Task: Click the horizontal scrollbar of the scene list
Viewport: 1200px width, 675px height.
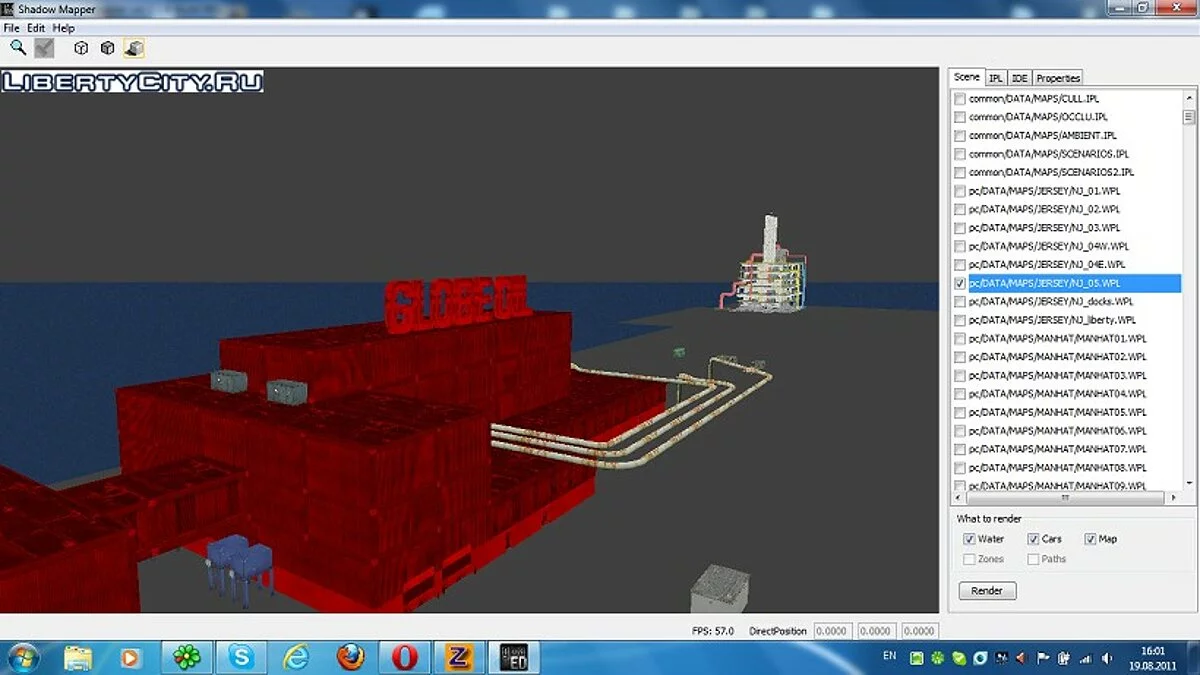Action: (1066, 497)
